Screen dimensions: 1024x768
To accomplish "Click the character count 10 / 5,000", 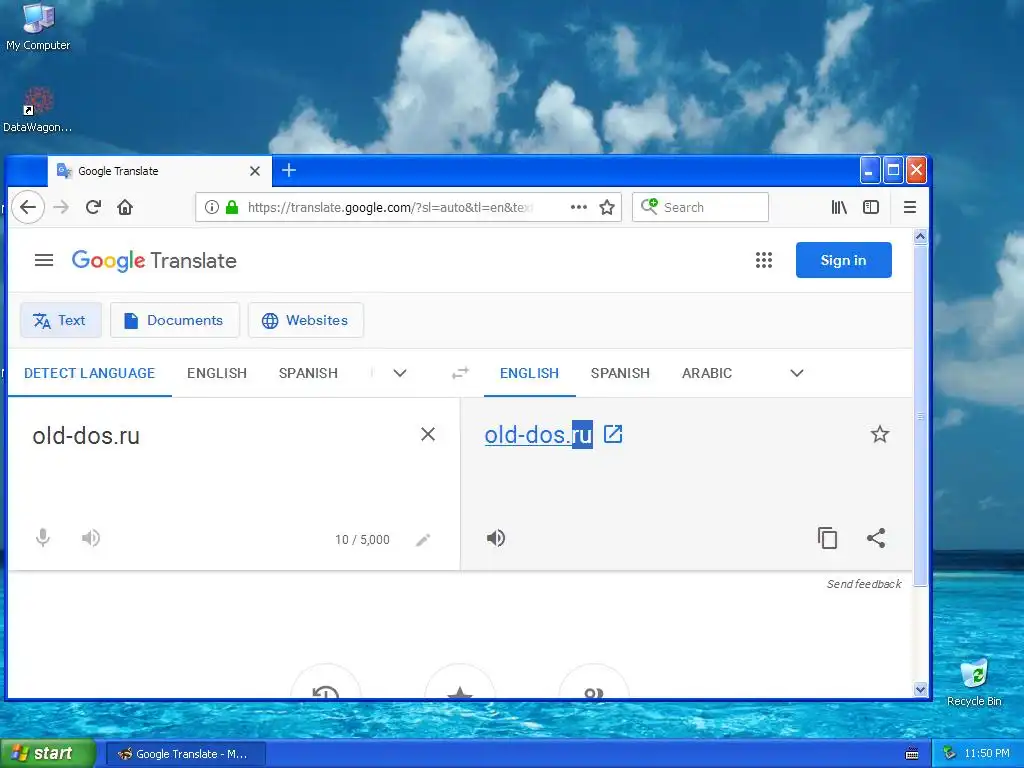I will coord(362,539).
